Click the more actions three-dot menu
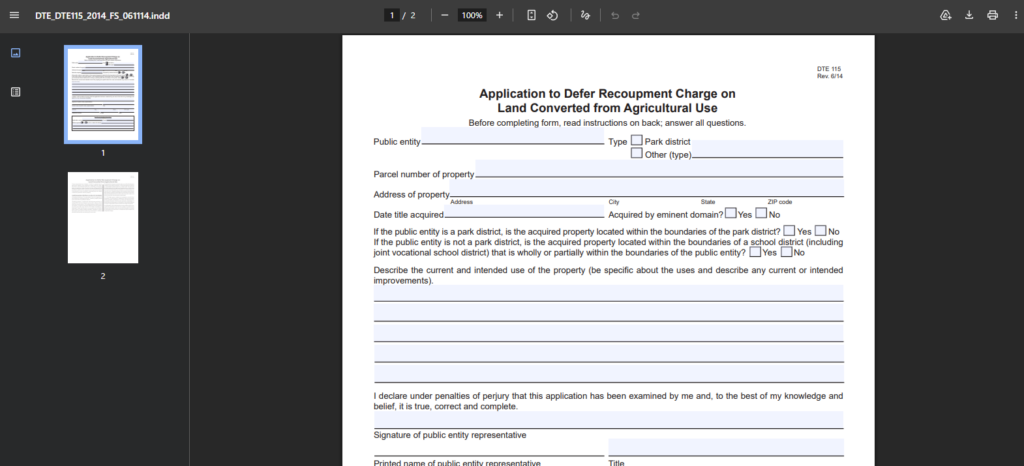Viewport: 1024px width, 466px height. (x=1012, y=15)
